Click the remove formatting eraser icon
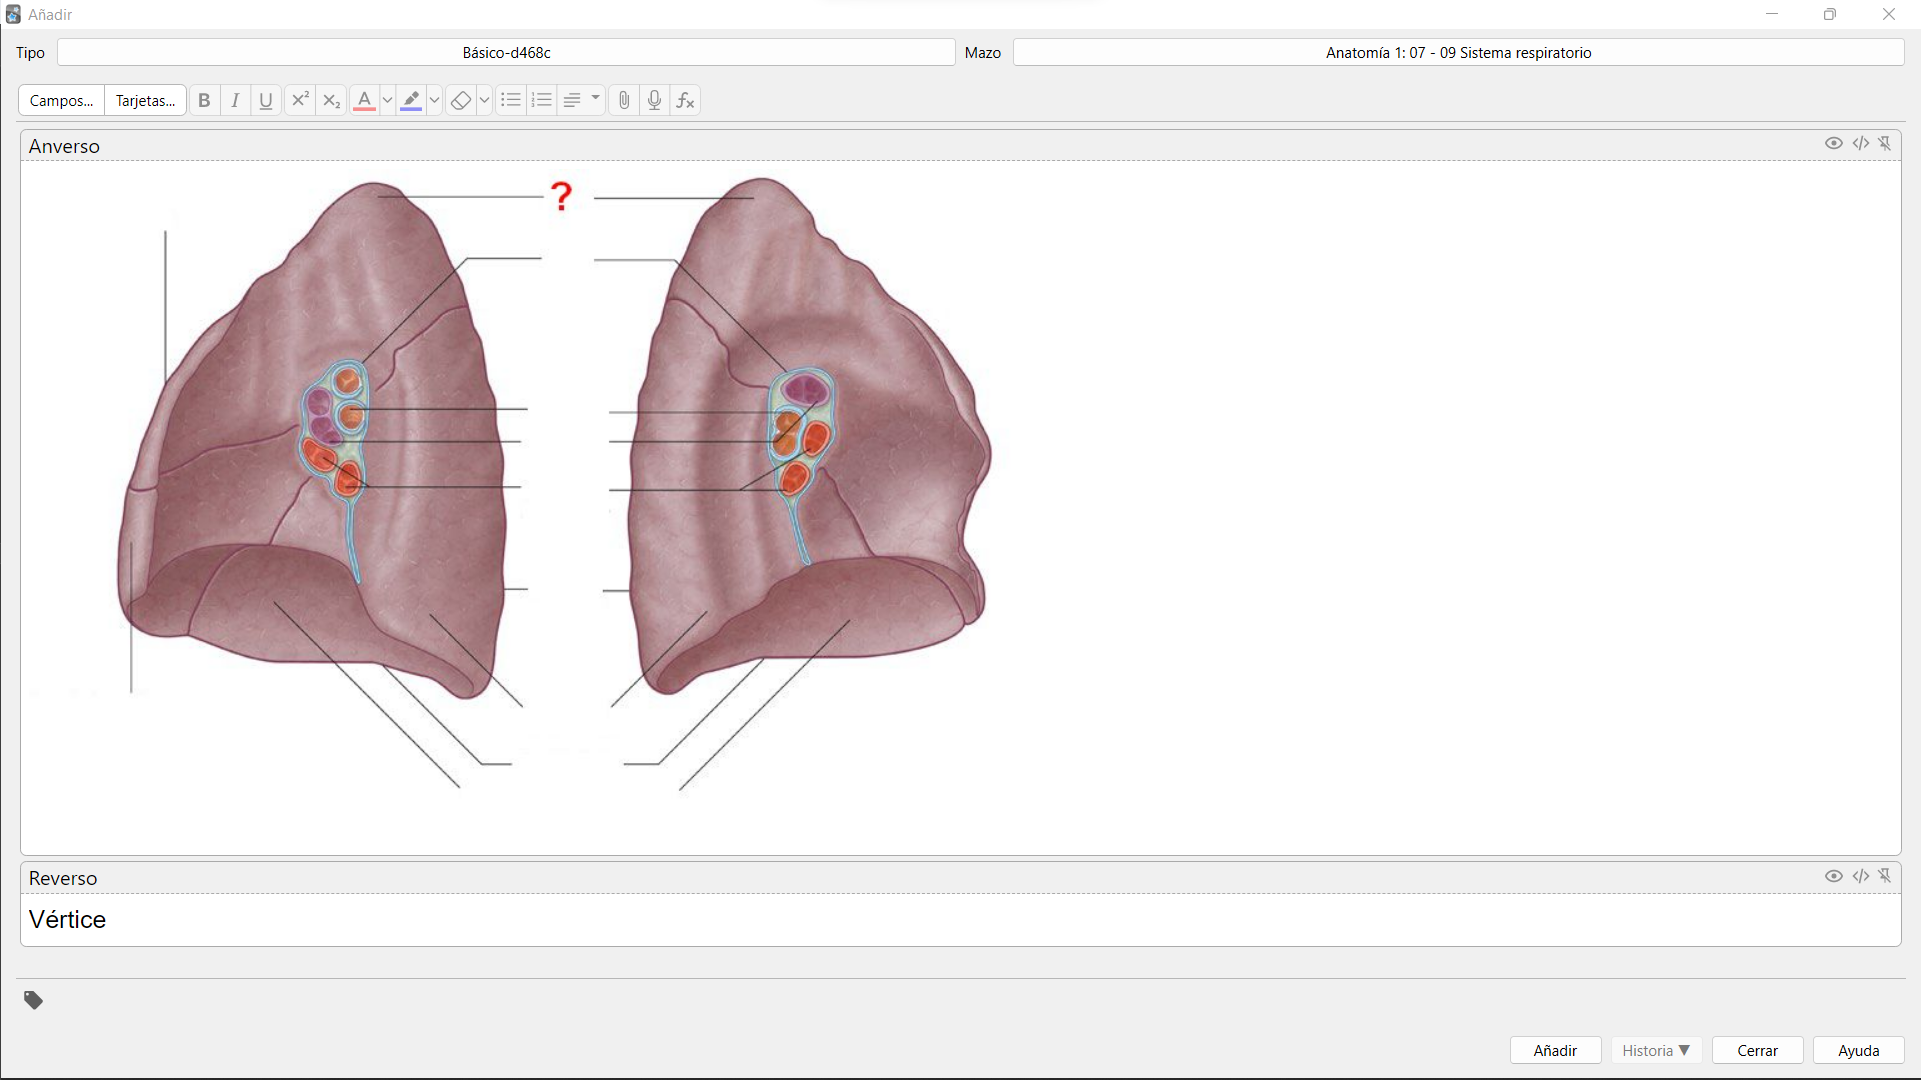The image size is (1921, 1080). pyautogui.click(x=461, y=100)
